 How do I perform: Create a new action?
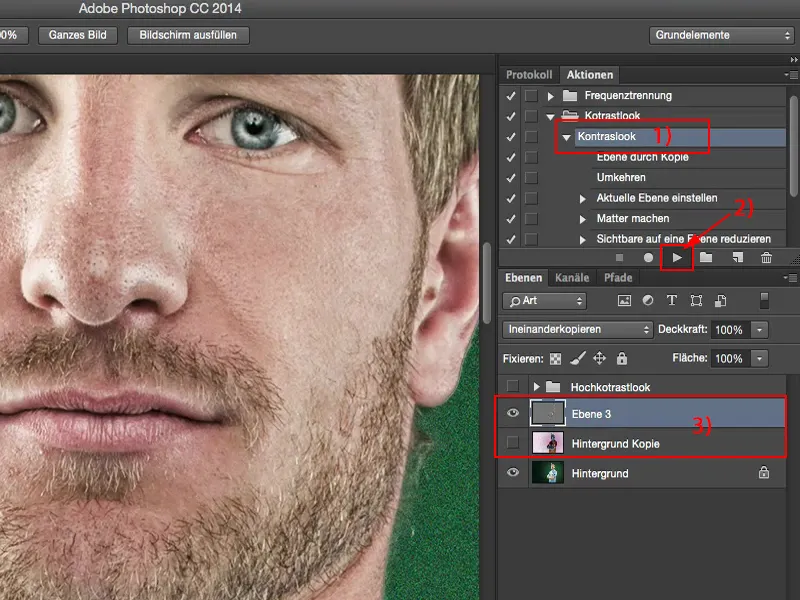click(737, 258)
